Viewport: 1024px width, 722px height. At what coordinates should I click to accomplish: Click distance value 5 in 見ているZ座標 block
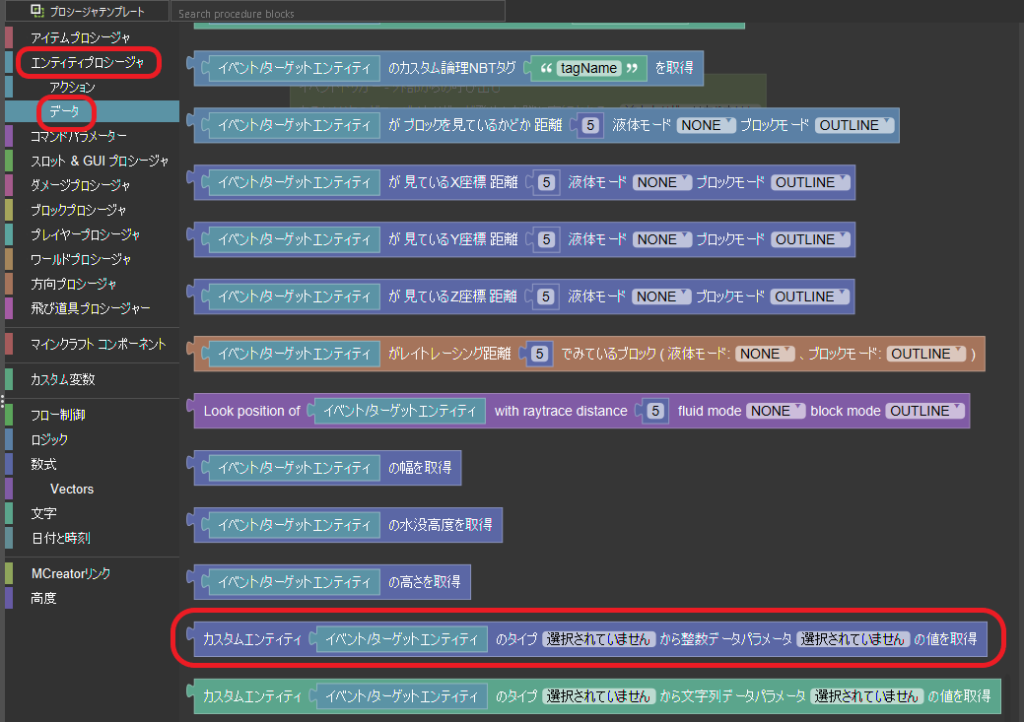click(x=546, y=297)
